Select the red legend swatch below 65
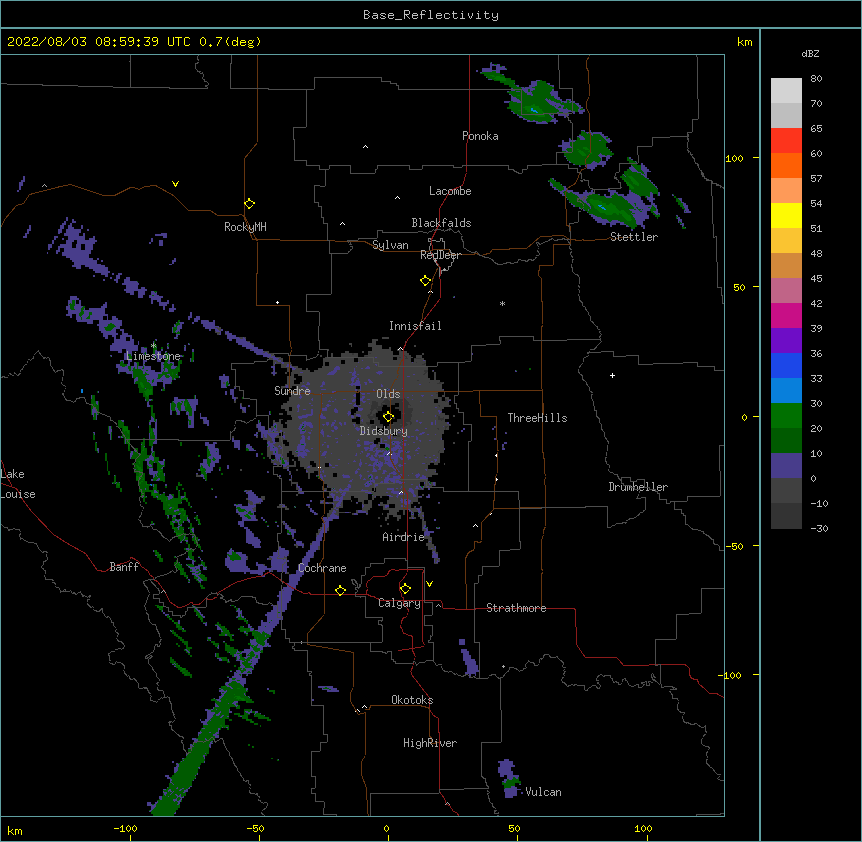The width and height of the screenshot is (862, 842). pyautogui.click(x=786, y=140)
